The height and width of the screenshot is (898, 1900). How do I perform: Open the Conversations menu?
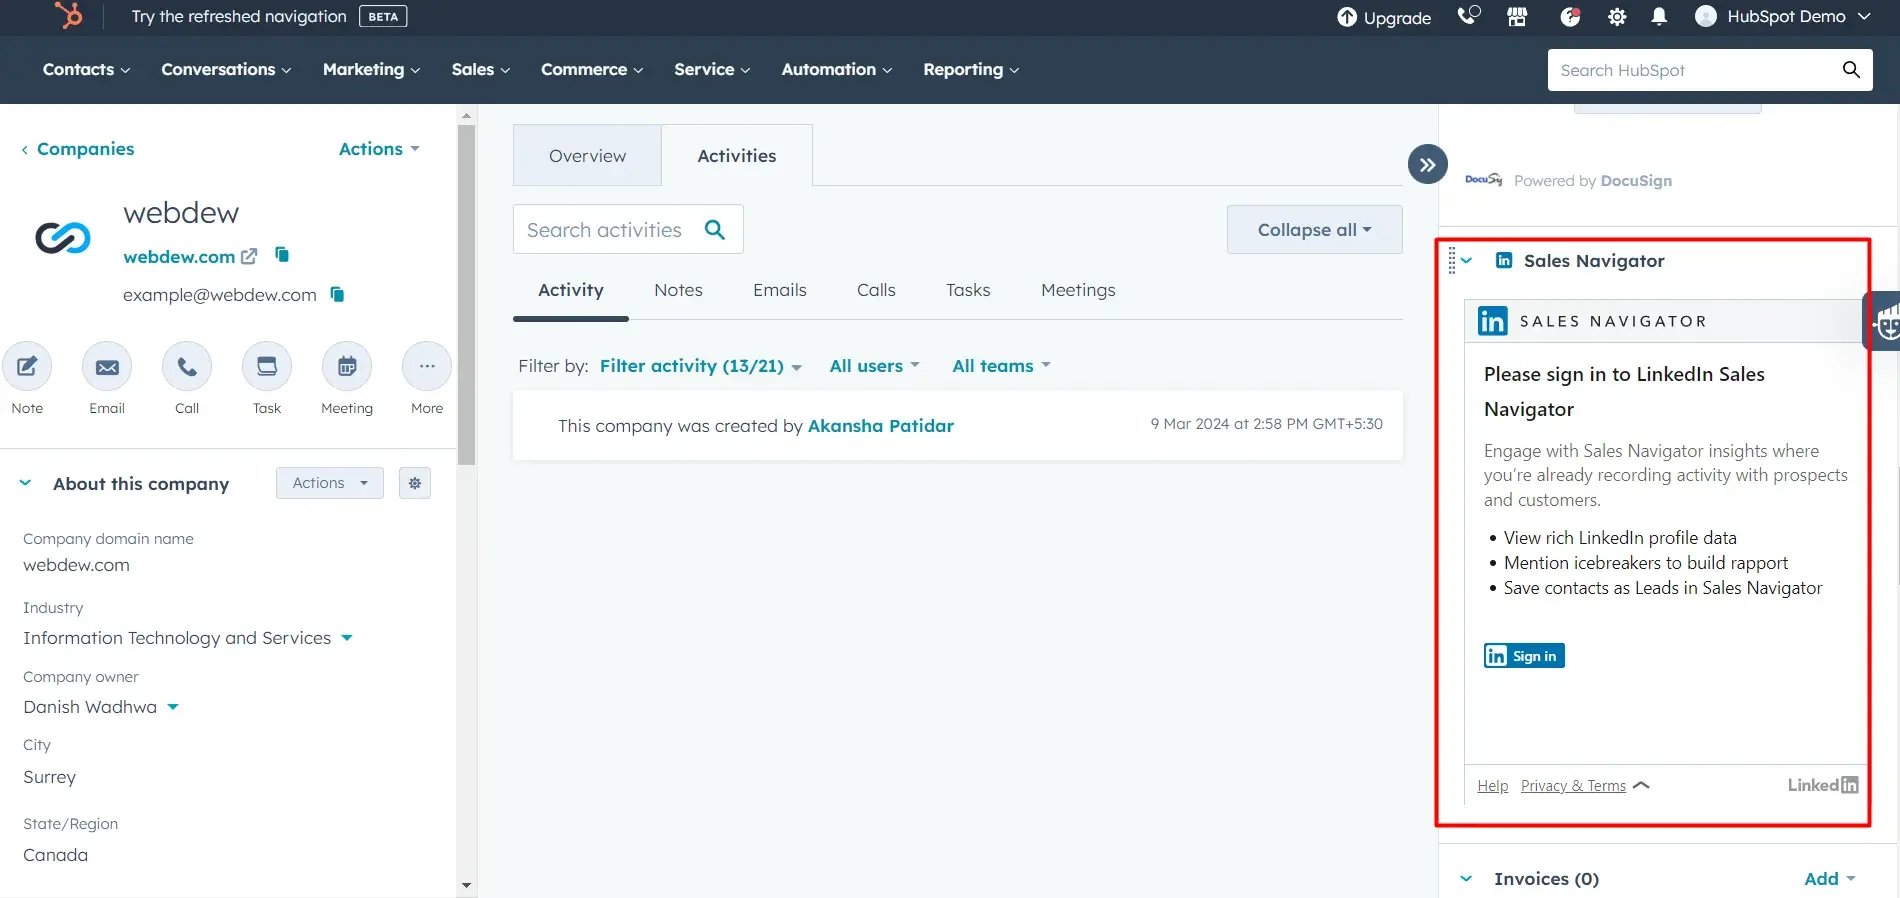pyautogui.click(x=226, y=69)
